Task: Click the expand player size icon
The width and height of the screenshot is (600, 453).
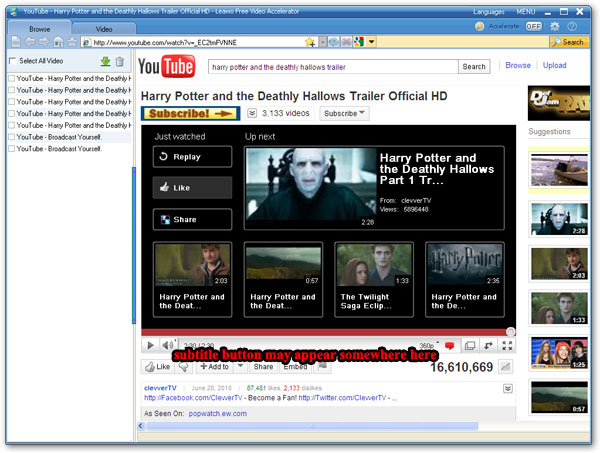Action: click(470, 346)
